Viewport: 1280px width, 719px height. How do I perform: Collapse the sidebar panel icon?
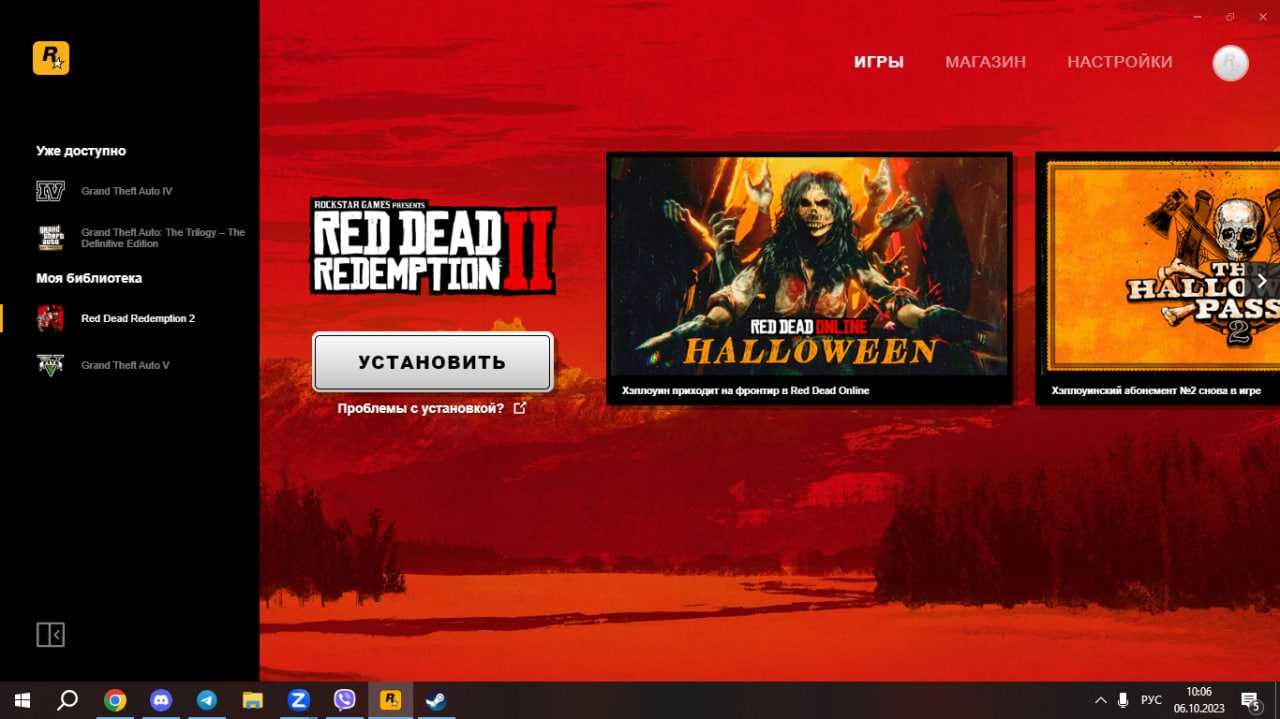coord(51,634)
